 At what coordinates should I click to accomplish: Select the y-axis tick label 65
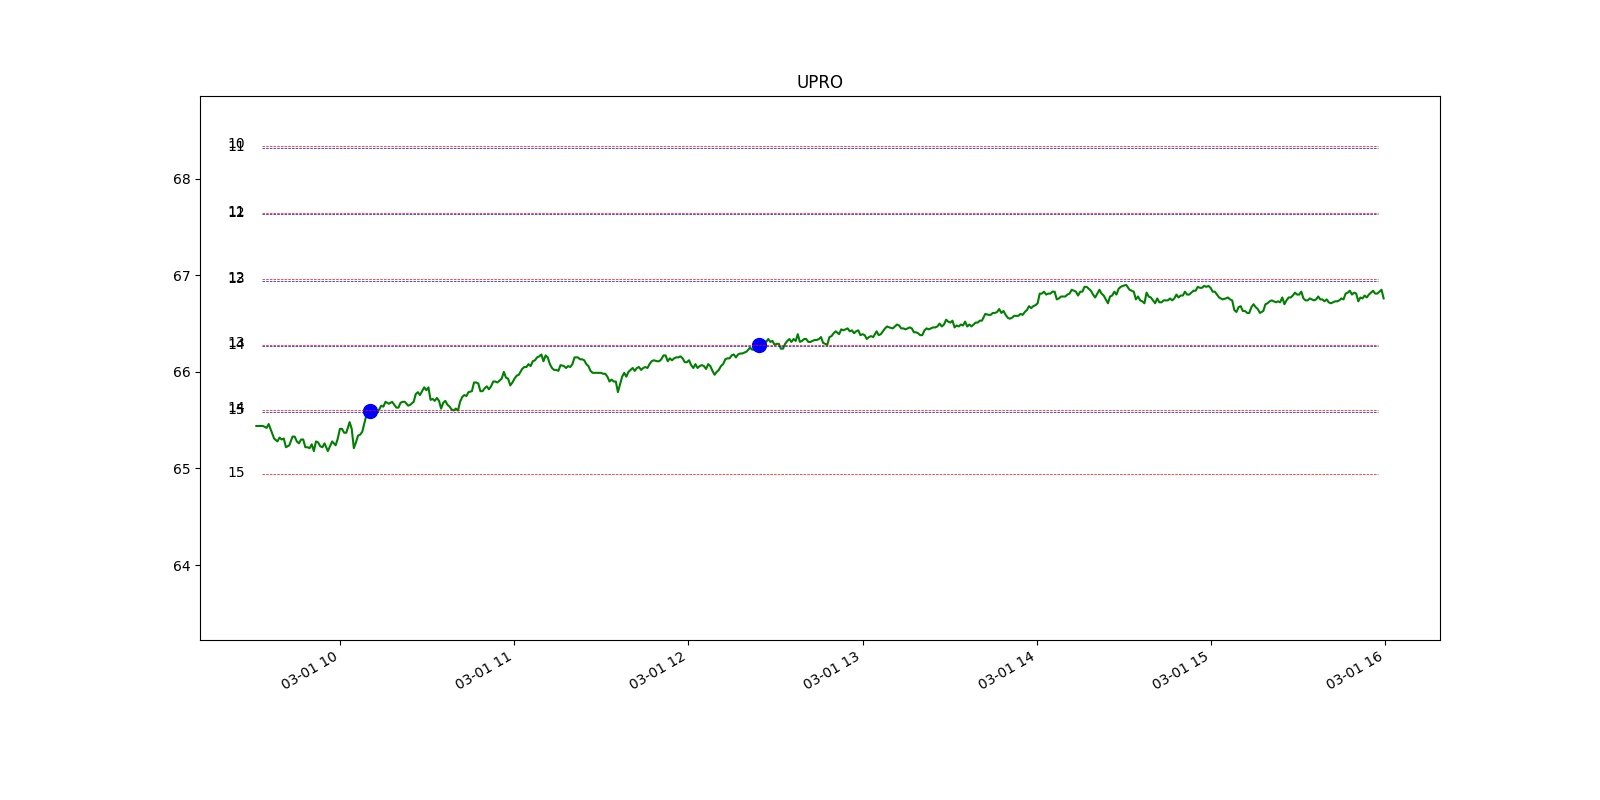[181, 469]
